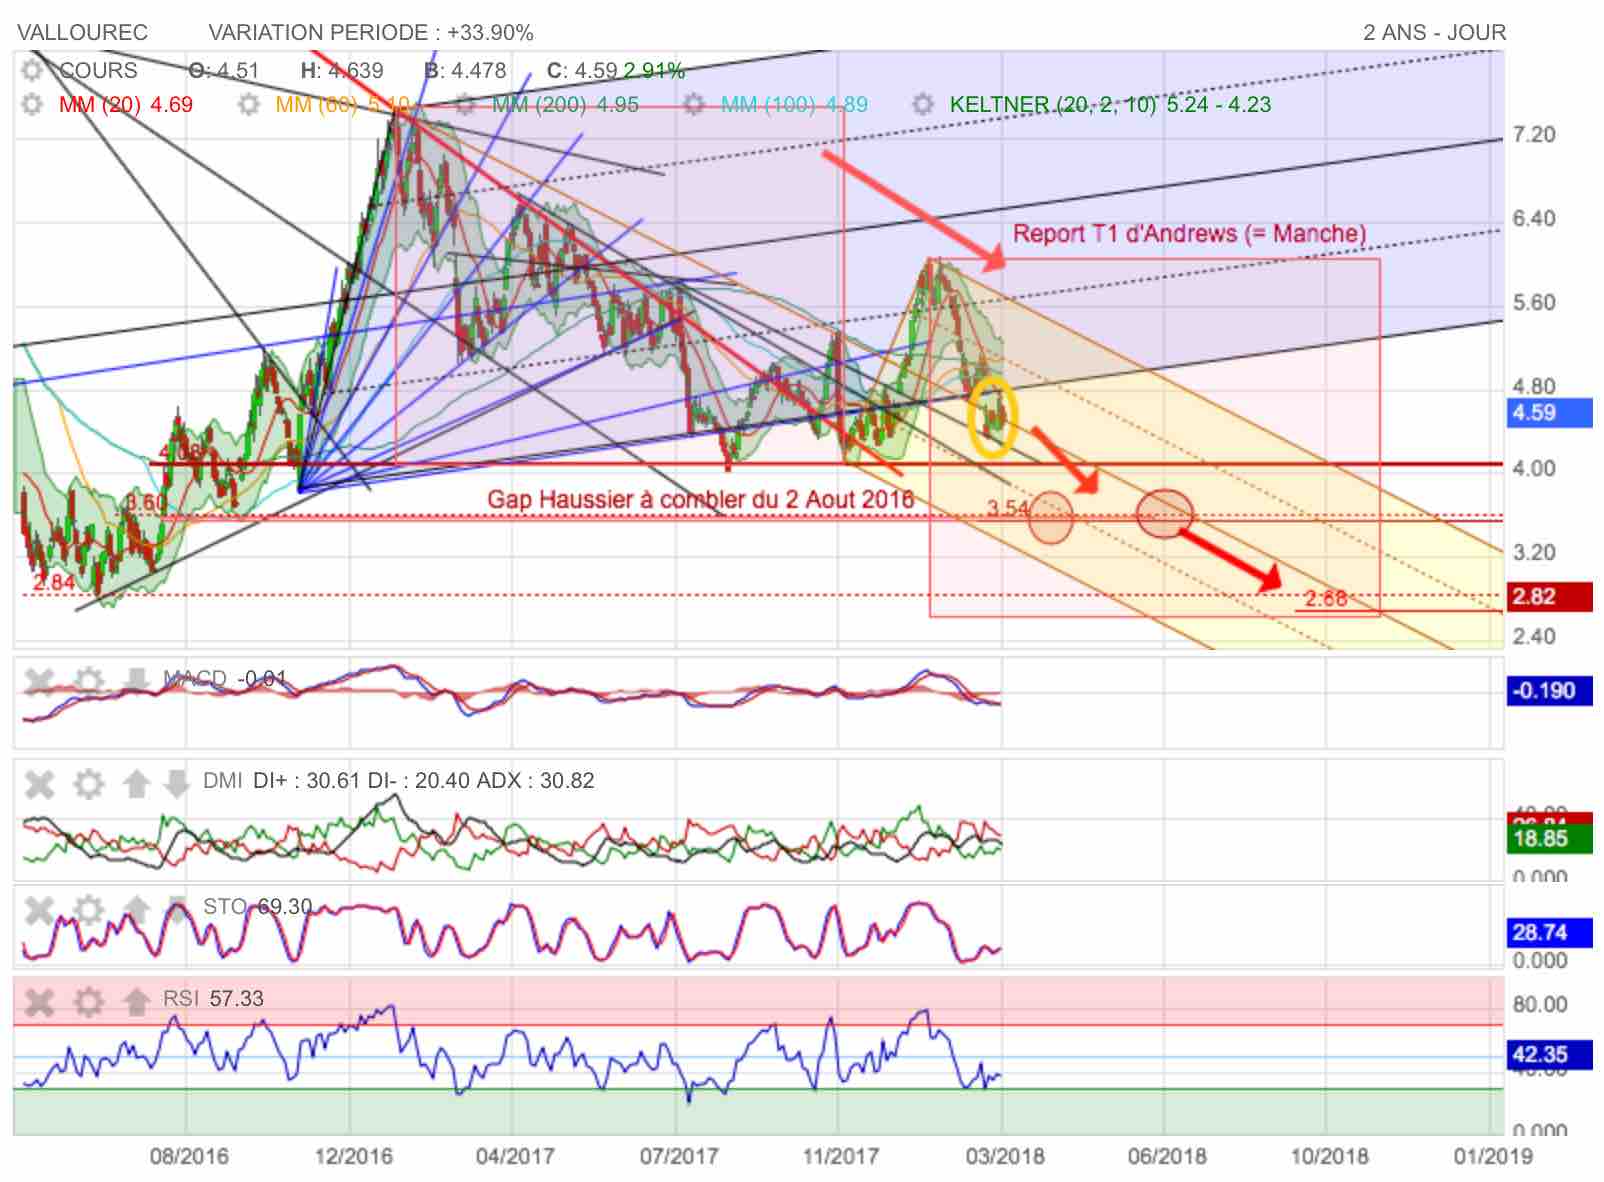Viewport: 1604px width, 1182px height.
Task: Click the Gap Haussier à combler annotation text
Action: pyautogui.click(x=700, y=499)
